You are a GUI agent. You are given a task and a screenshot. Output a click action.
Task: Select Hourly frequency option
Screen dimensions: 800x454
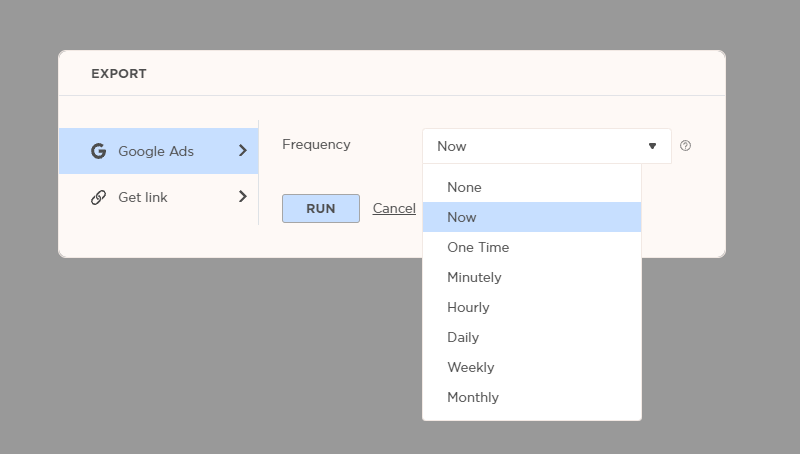point(532,308)
